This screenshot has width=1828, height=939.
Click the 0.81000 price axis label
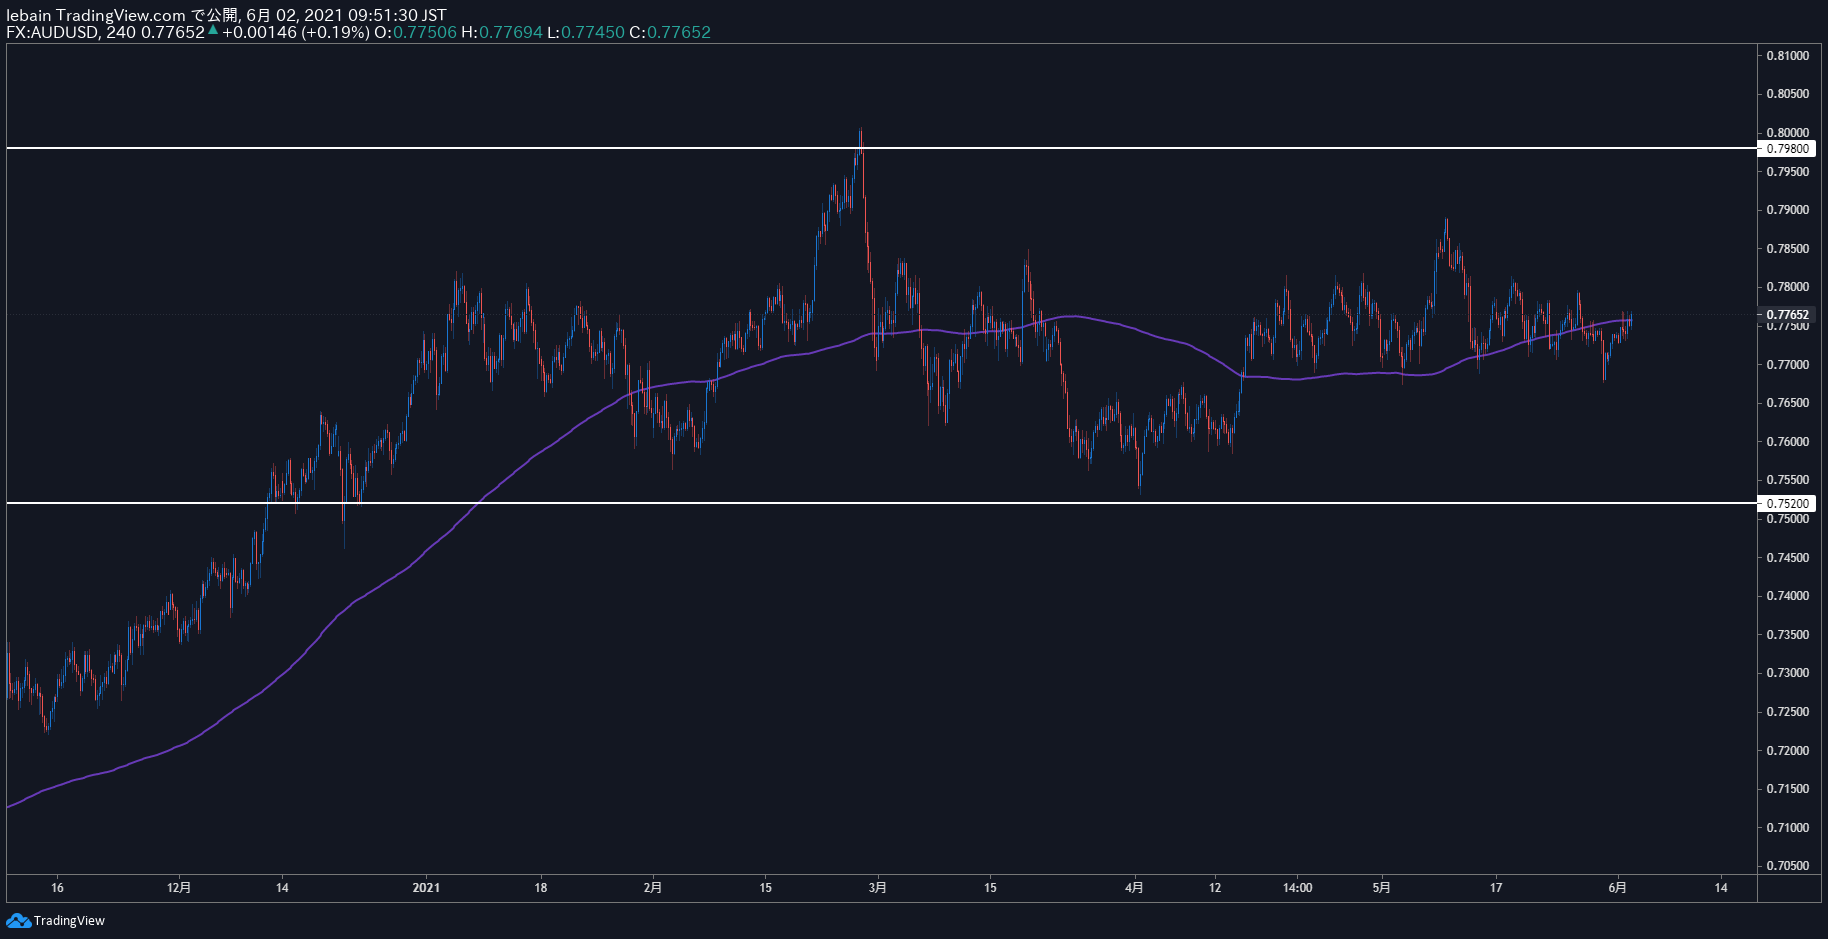coord(1787,56)
